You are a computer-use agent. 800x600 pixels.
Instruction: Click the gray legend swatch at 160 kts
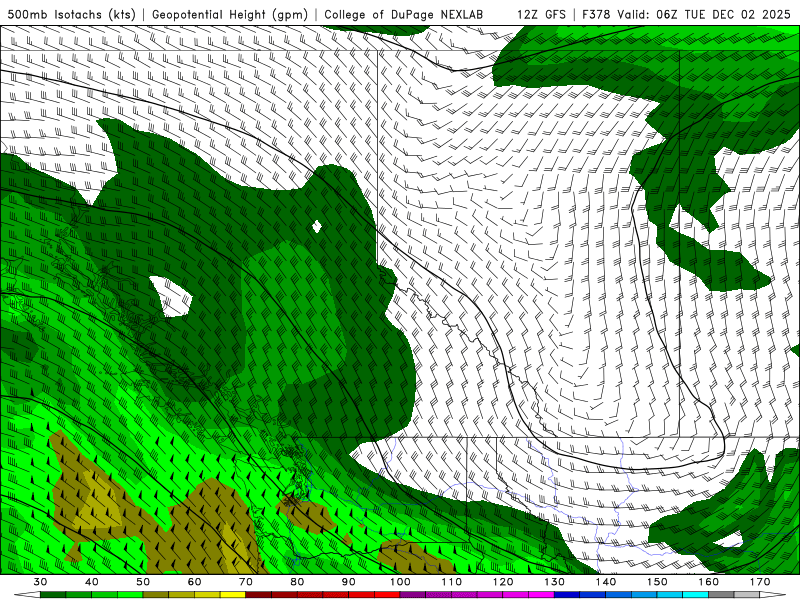[x=721, y=594]
